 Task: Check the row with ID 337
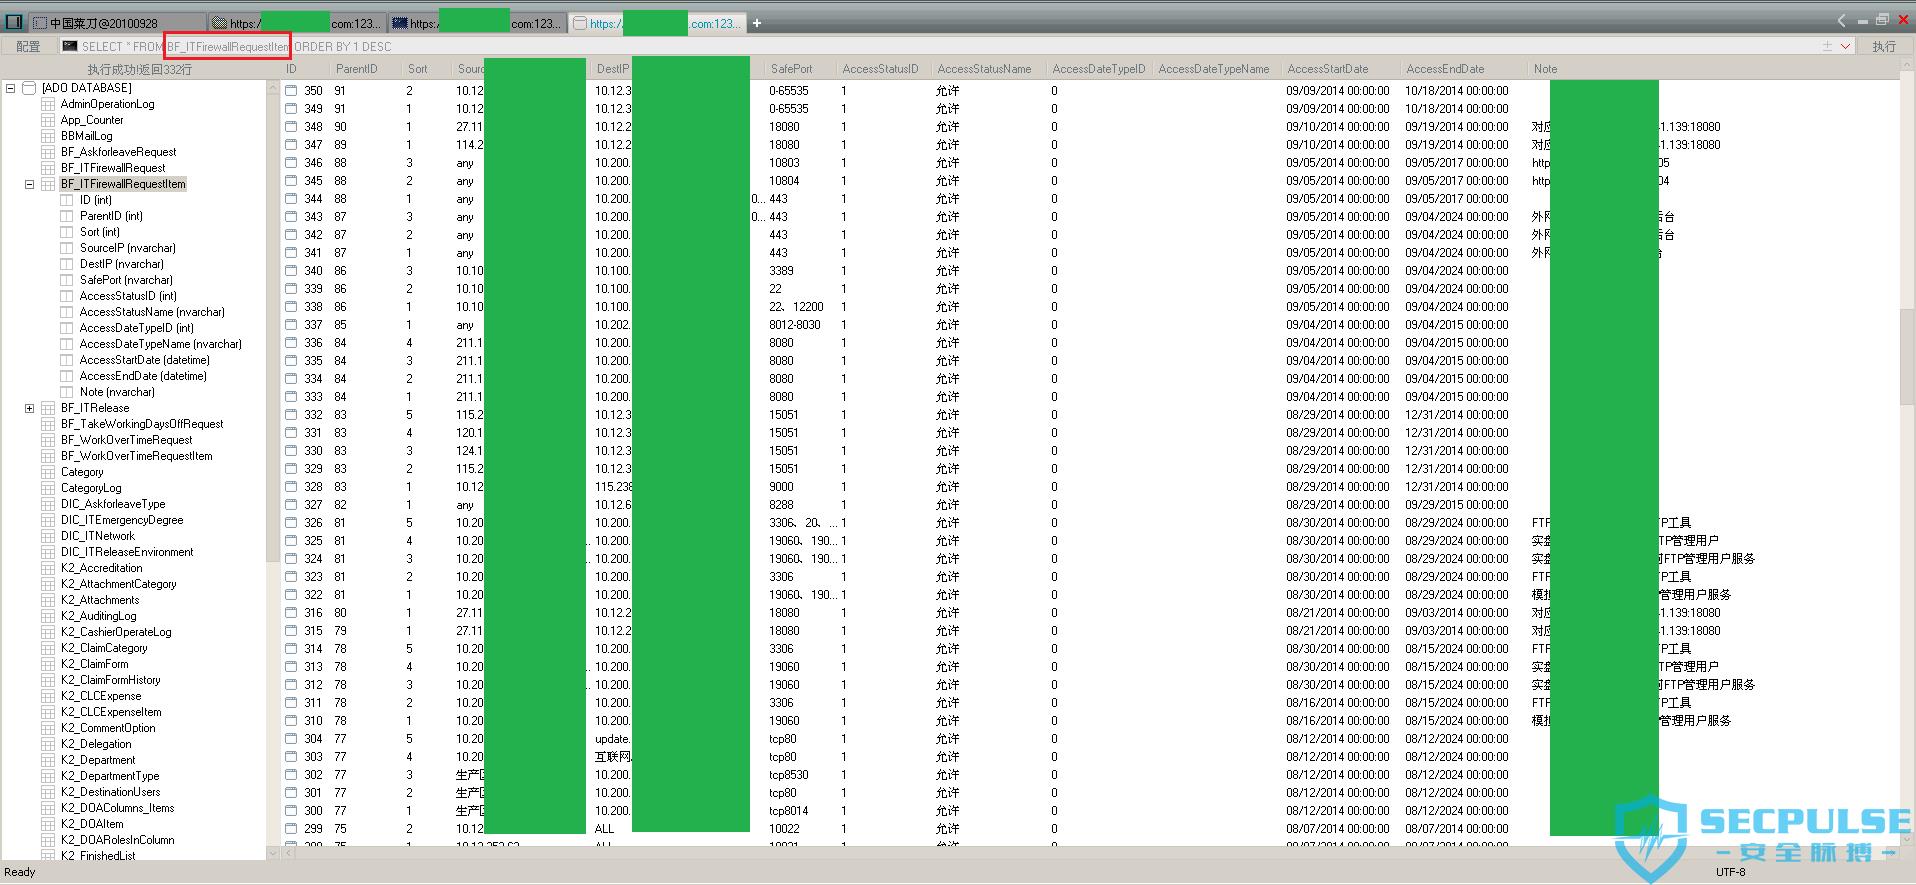291,325
